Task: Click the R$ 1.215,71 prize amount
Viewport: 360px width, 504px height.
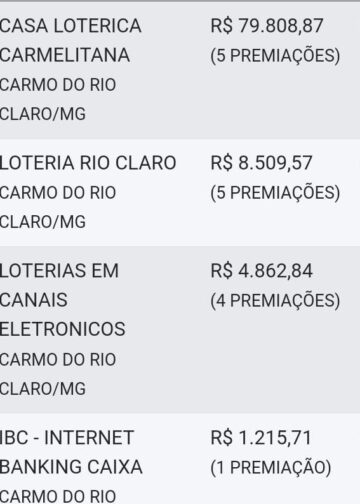Action: [261, 438]
